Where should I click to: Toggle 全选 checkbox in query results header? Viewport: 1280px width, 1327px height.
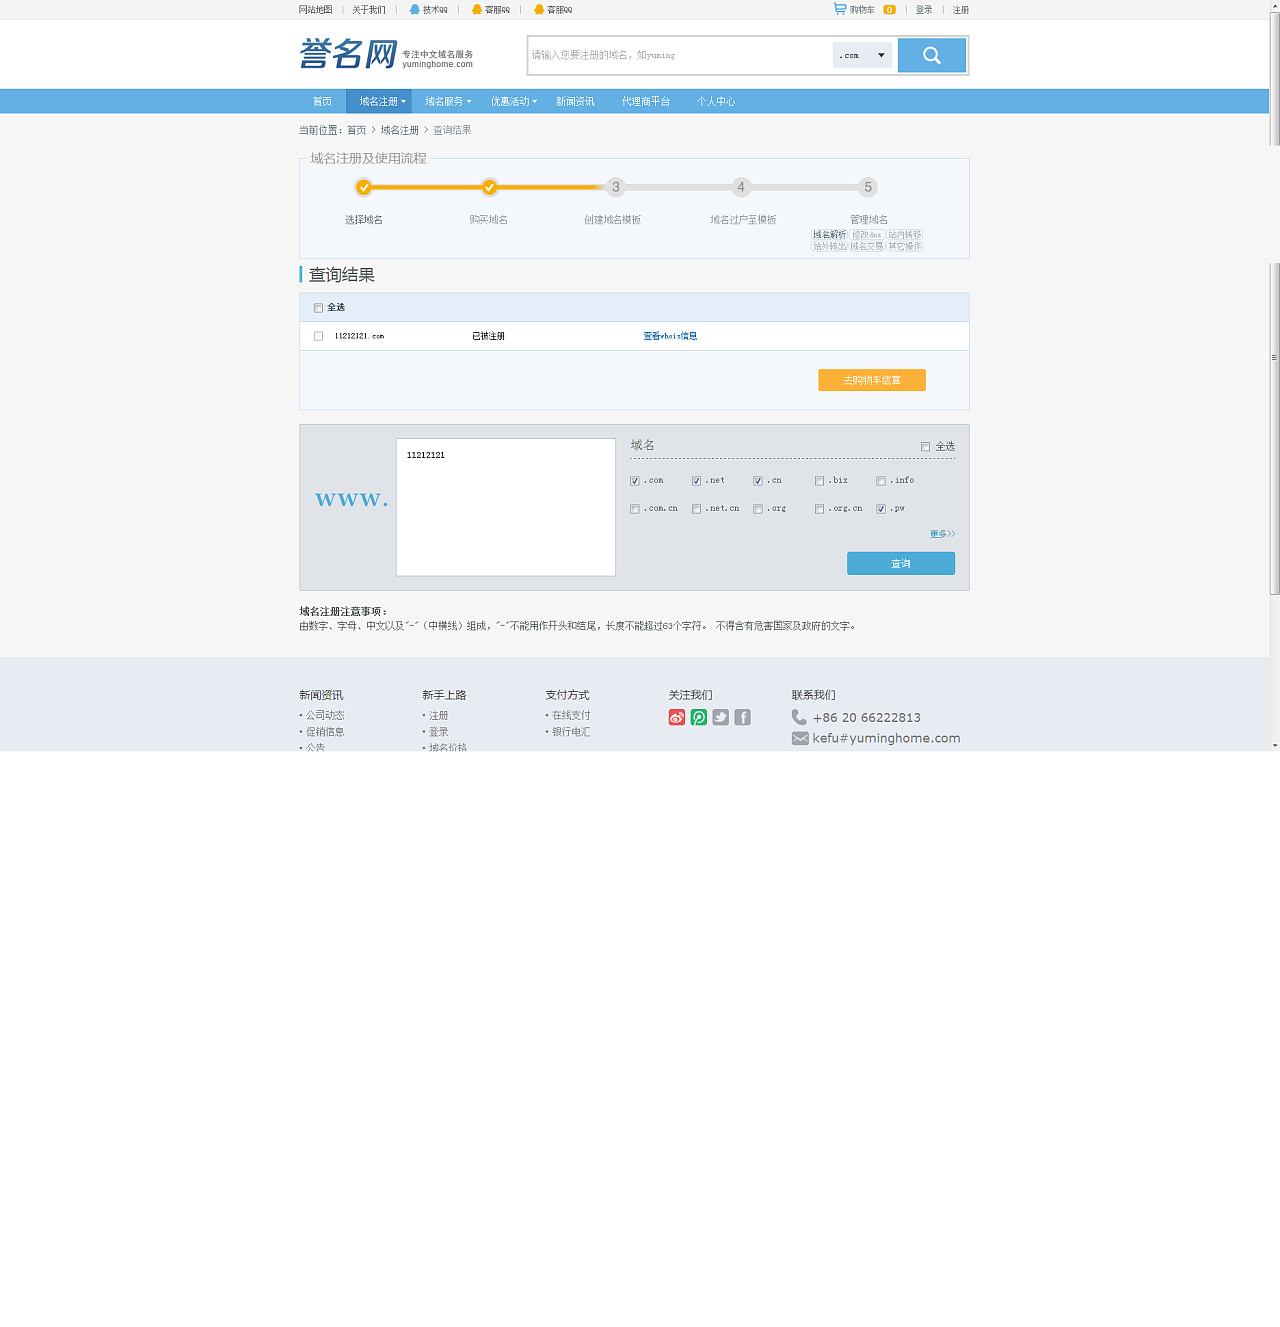pos(318,308)
